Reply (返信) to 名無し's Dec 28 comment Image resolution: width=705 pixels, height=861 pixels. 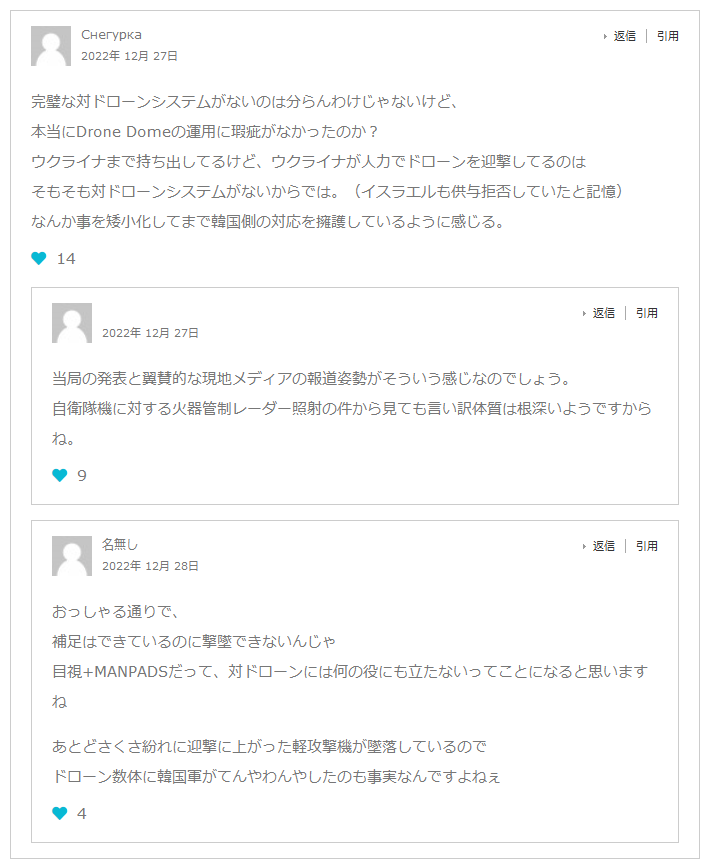(x=603, y=546)
